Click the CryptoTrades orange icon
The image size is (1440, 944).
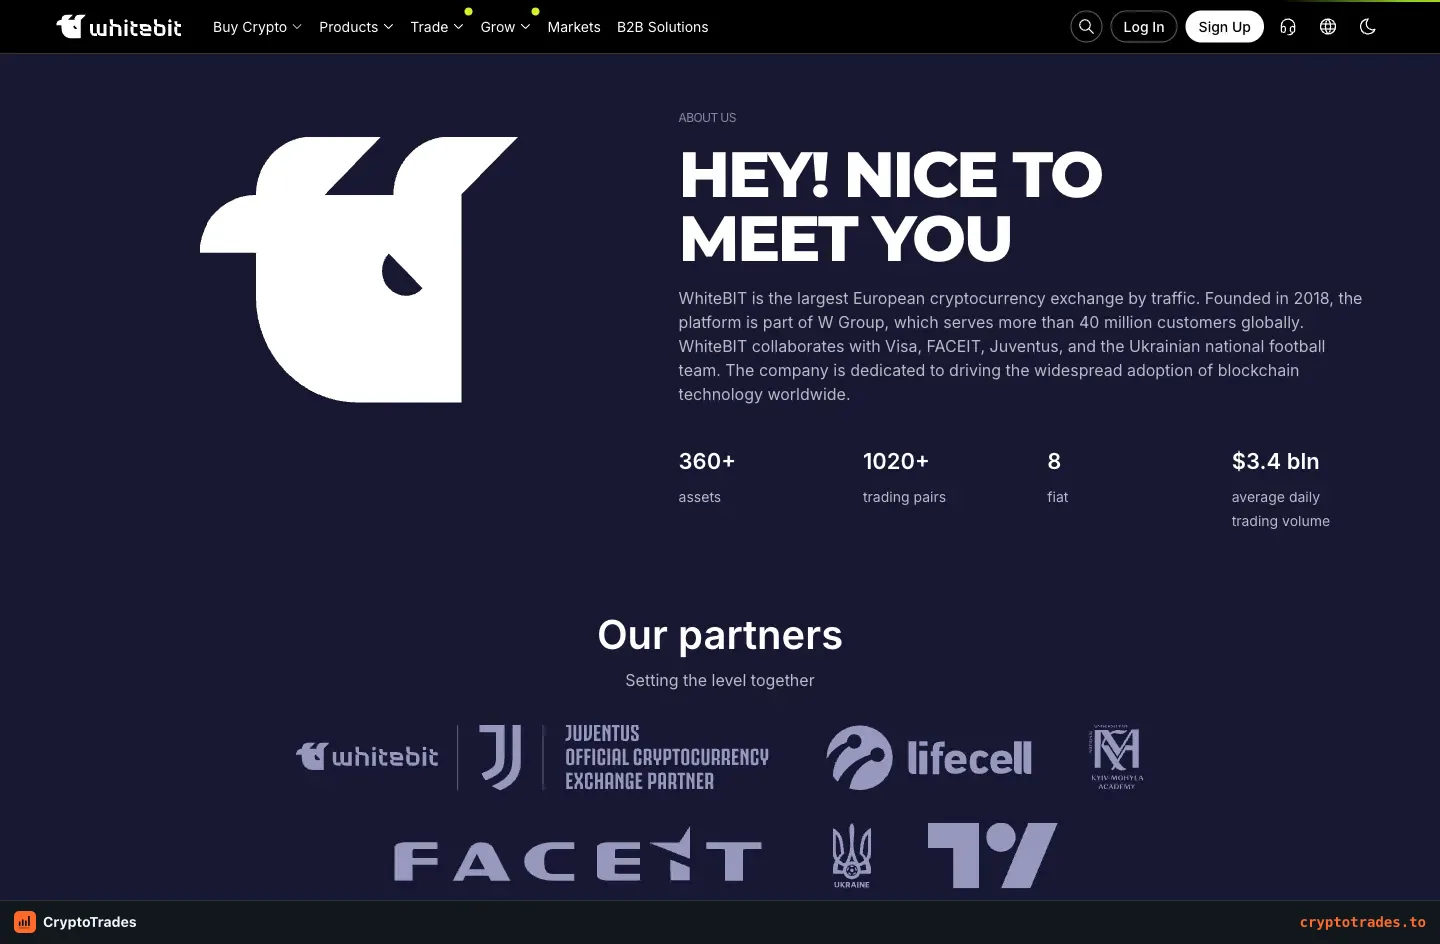[25, 922]
